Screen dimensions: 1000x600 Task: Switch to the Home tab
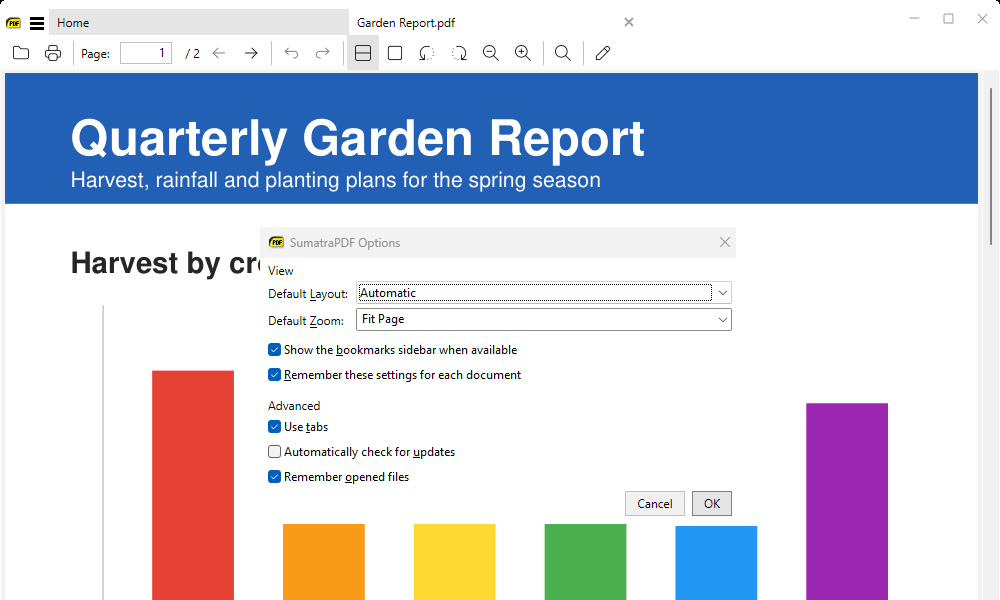[x=198, y=22]
